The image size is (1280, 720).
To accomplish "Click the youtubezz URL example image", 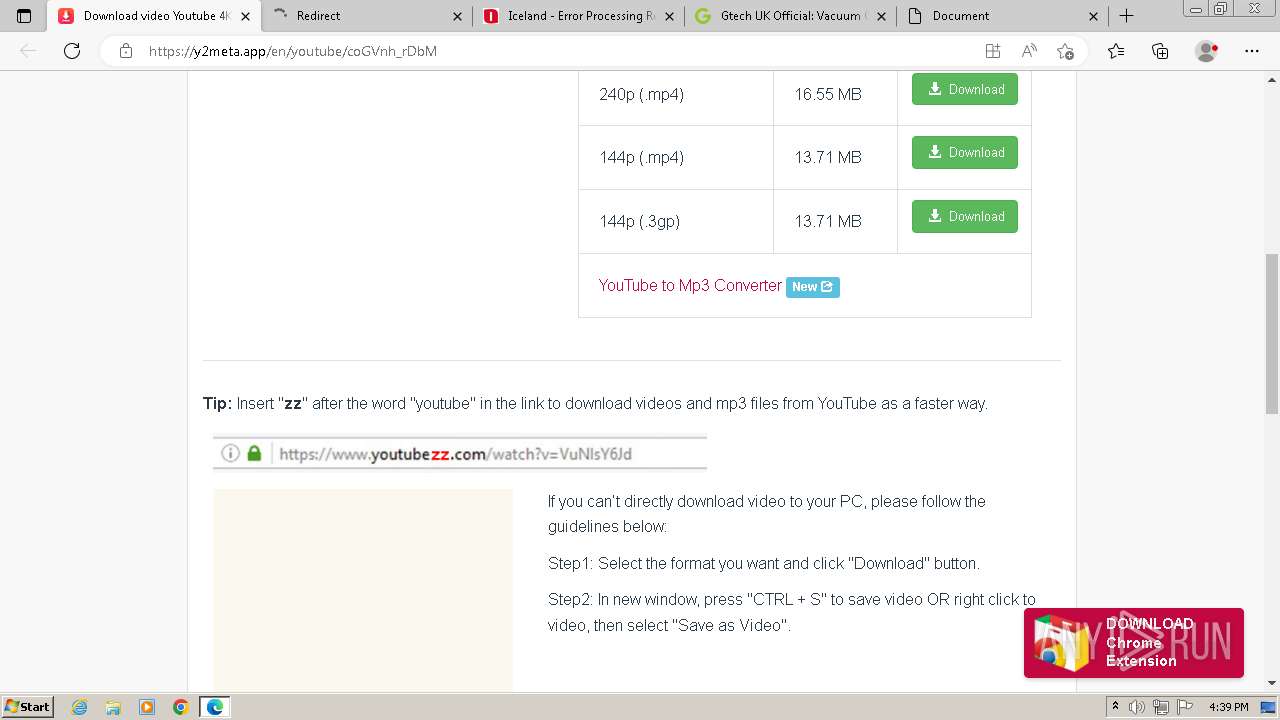I will pyautogui.click(x=460, y=453).
